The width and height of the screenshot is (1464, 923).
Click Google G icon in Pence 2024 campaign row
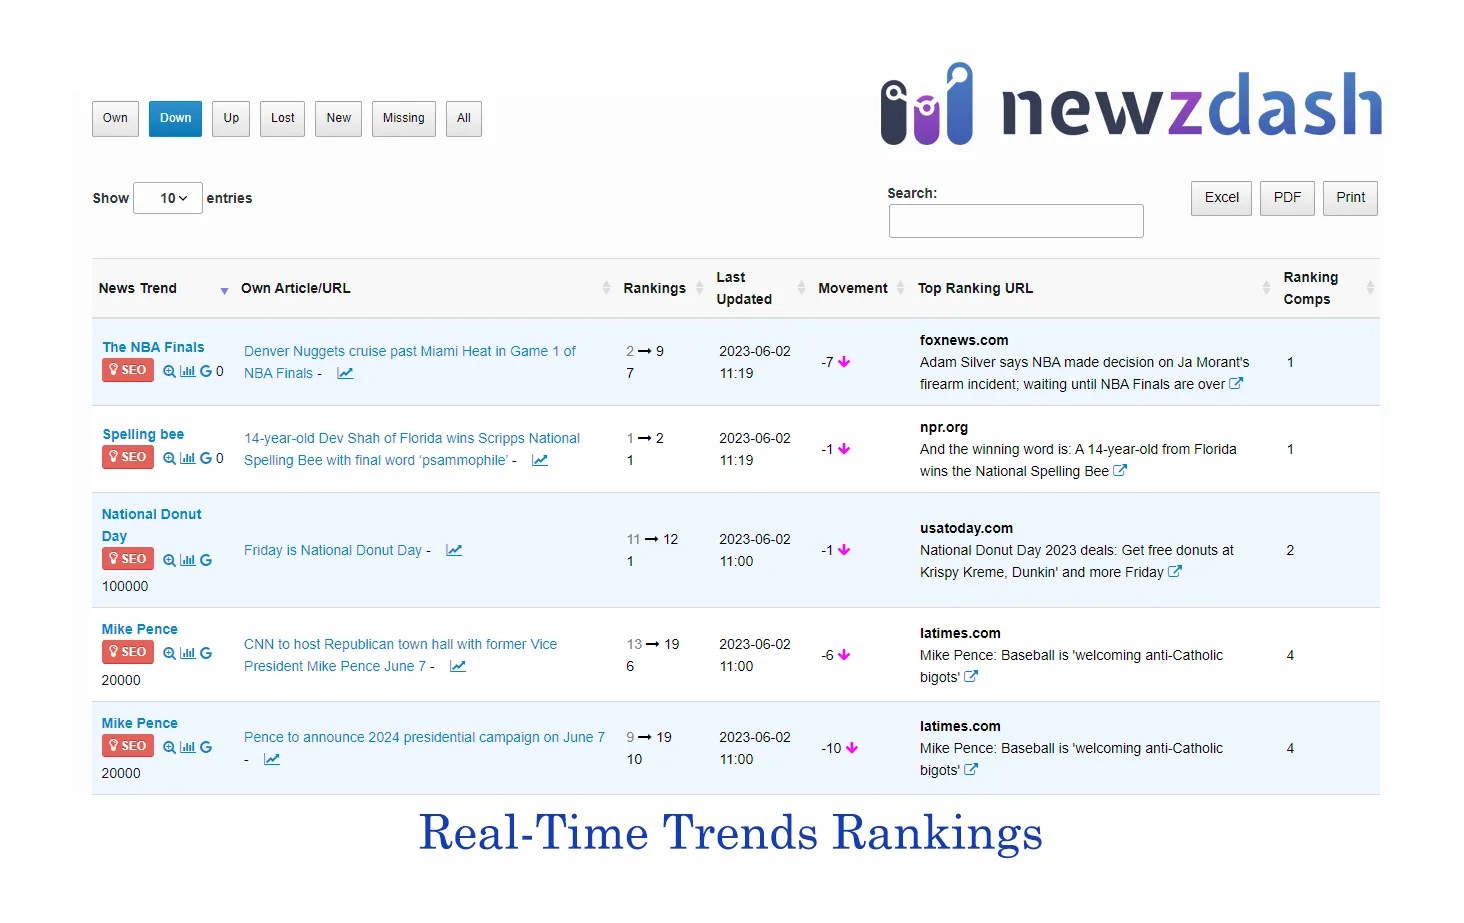pos(206,747)
